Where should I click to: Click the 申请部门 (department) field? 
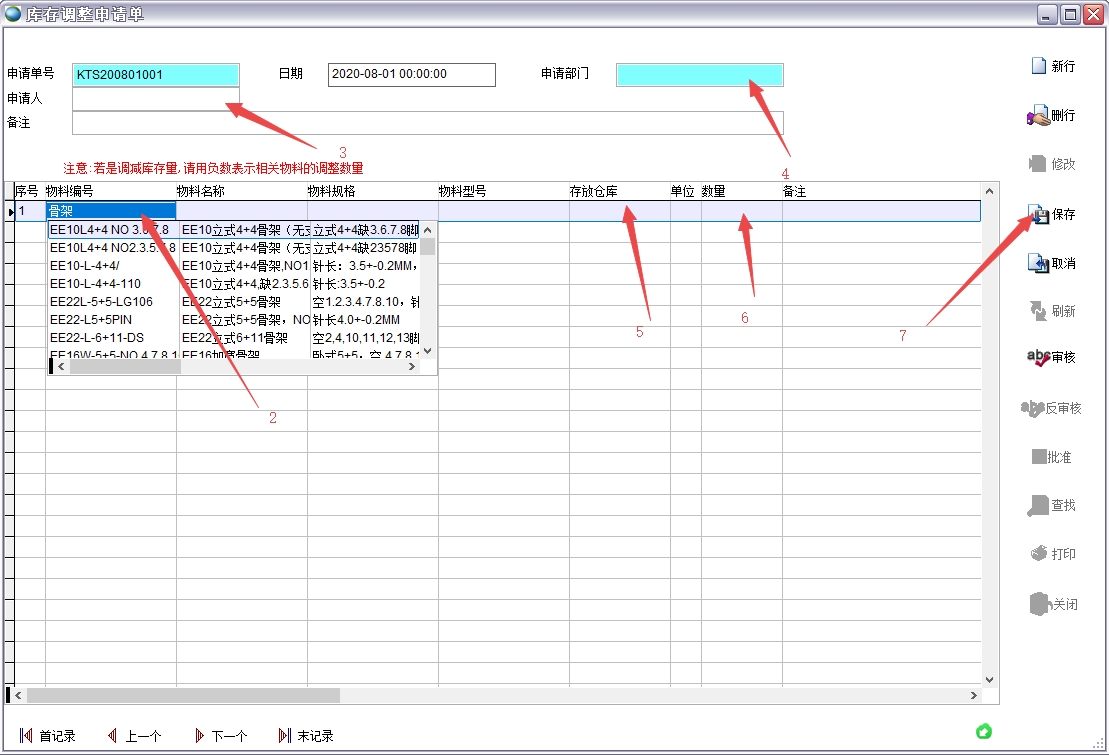click(x=699, y=75)
